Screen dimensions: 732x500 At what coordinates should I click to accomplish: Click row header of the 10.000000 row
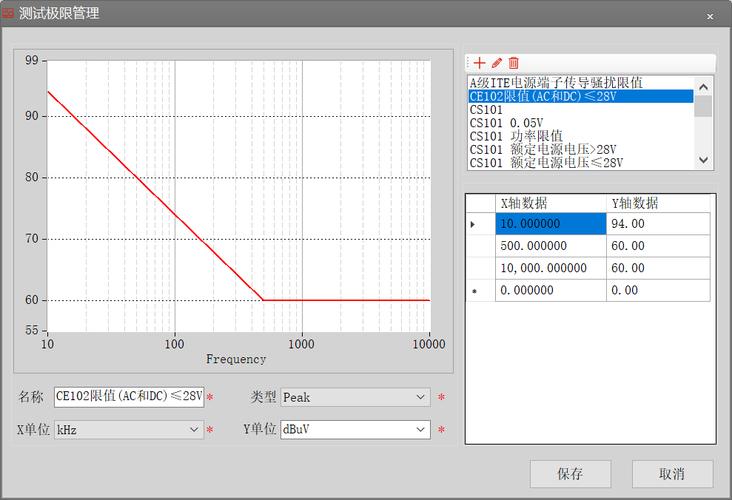481,224
